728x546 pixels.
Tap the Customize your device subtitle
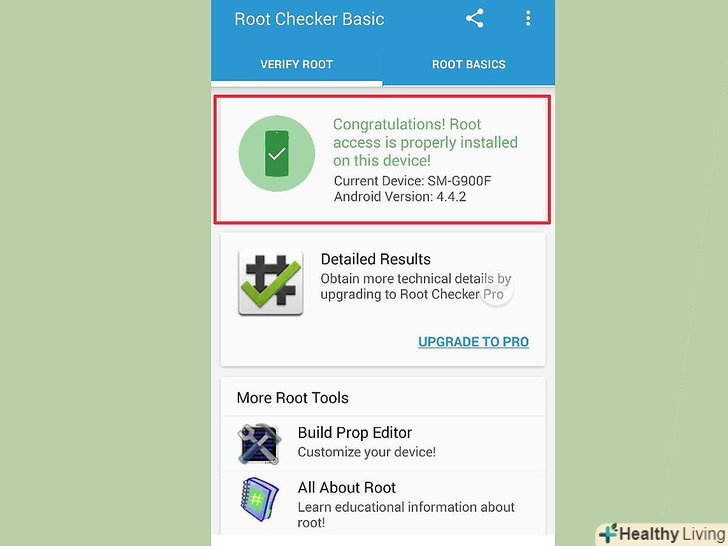[367, 452]
